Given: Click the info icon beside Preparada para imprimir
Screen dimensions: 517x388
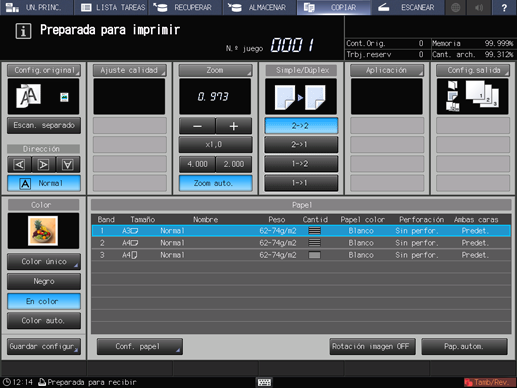Looking at the screenshot, I should pos(23,31).
